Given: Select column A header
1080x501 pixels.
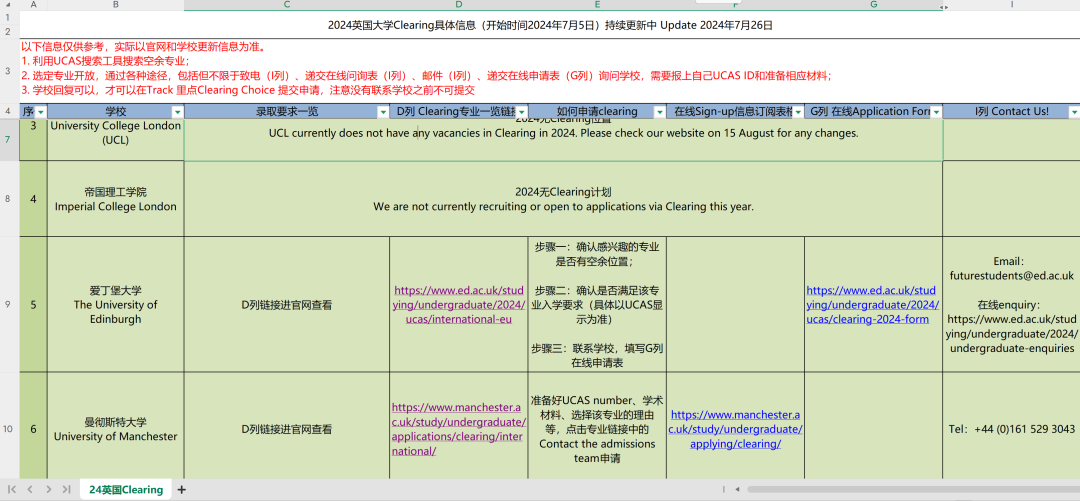Looking at the screenshot, I should (34, 4).
